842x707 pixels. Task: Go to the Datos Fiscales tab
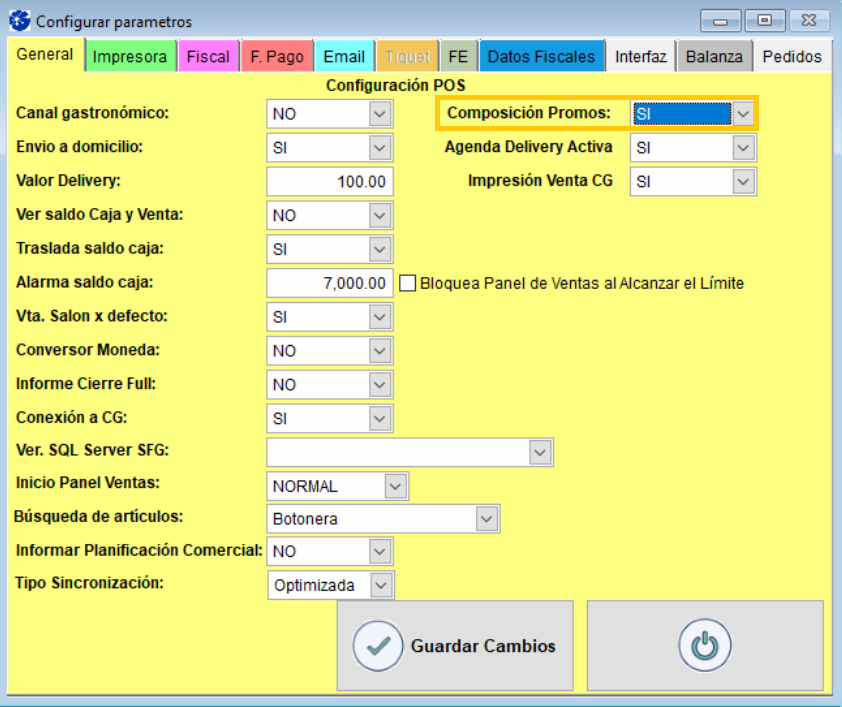point(541,57)
